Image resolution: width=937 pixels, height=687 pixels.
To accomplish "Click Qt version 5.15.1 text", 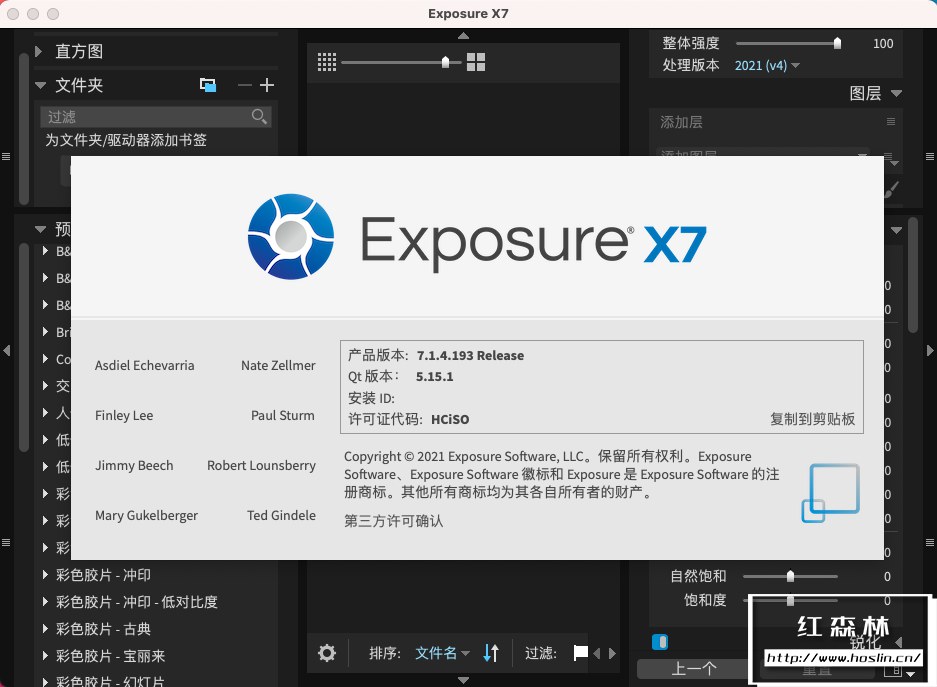I will click(434, 376).
